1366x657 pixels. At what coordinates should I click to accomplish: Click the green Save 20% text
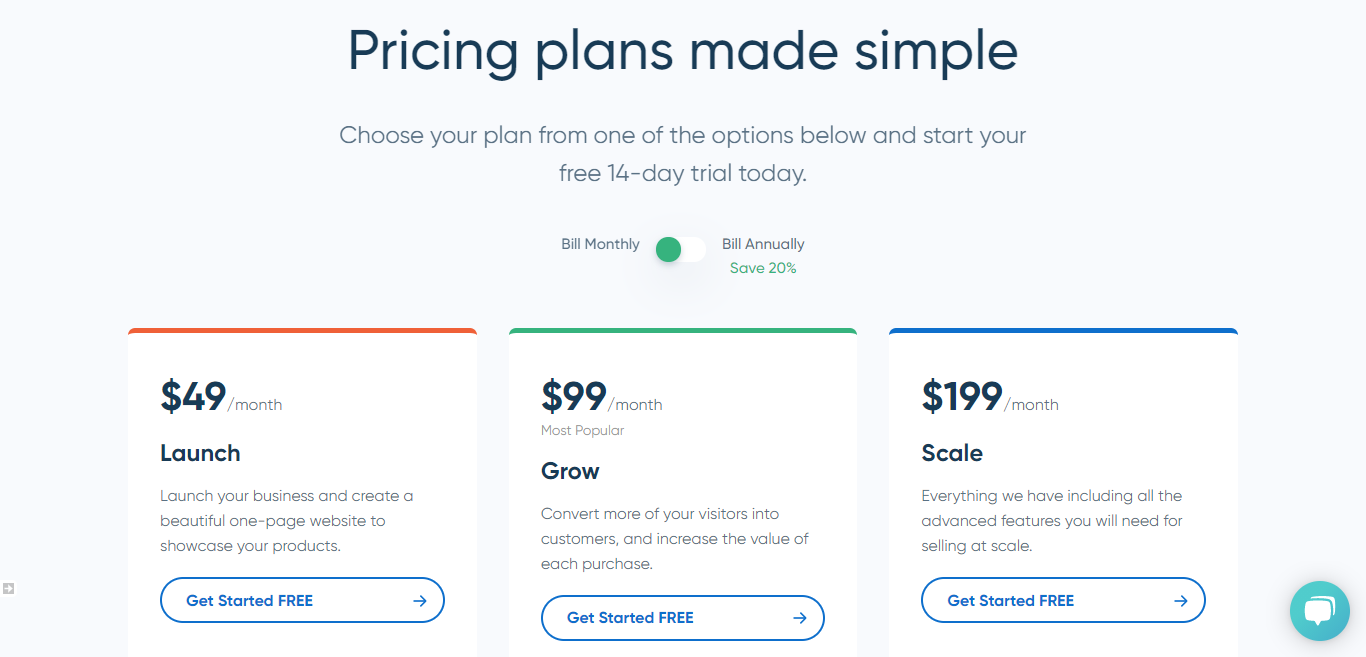[763, 268]
